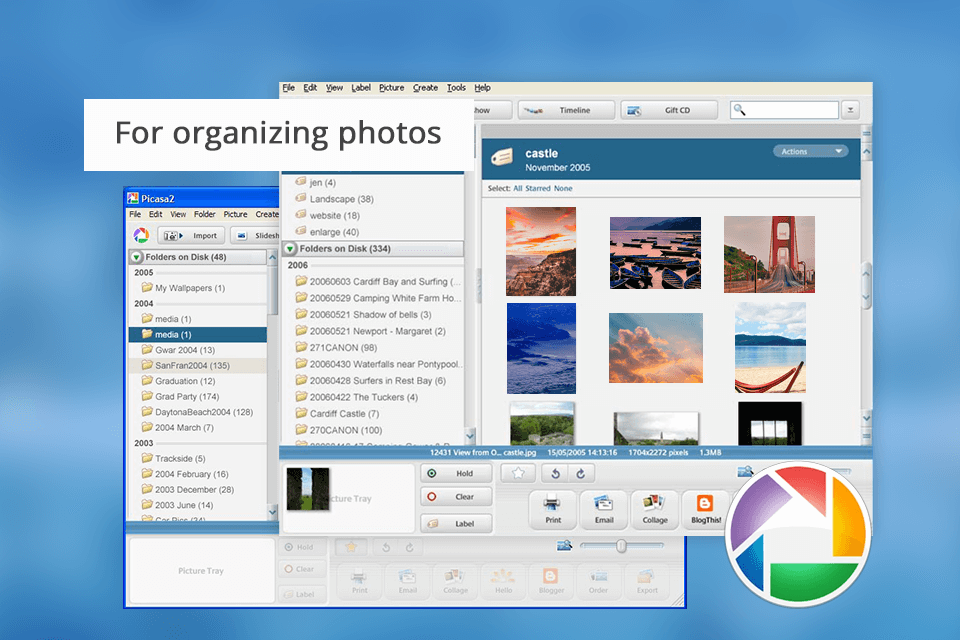Click the Picasa logo icon in Picasa2 toolbar

[141, 235]
